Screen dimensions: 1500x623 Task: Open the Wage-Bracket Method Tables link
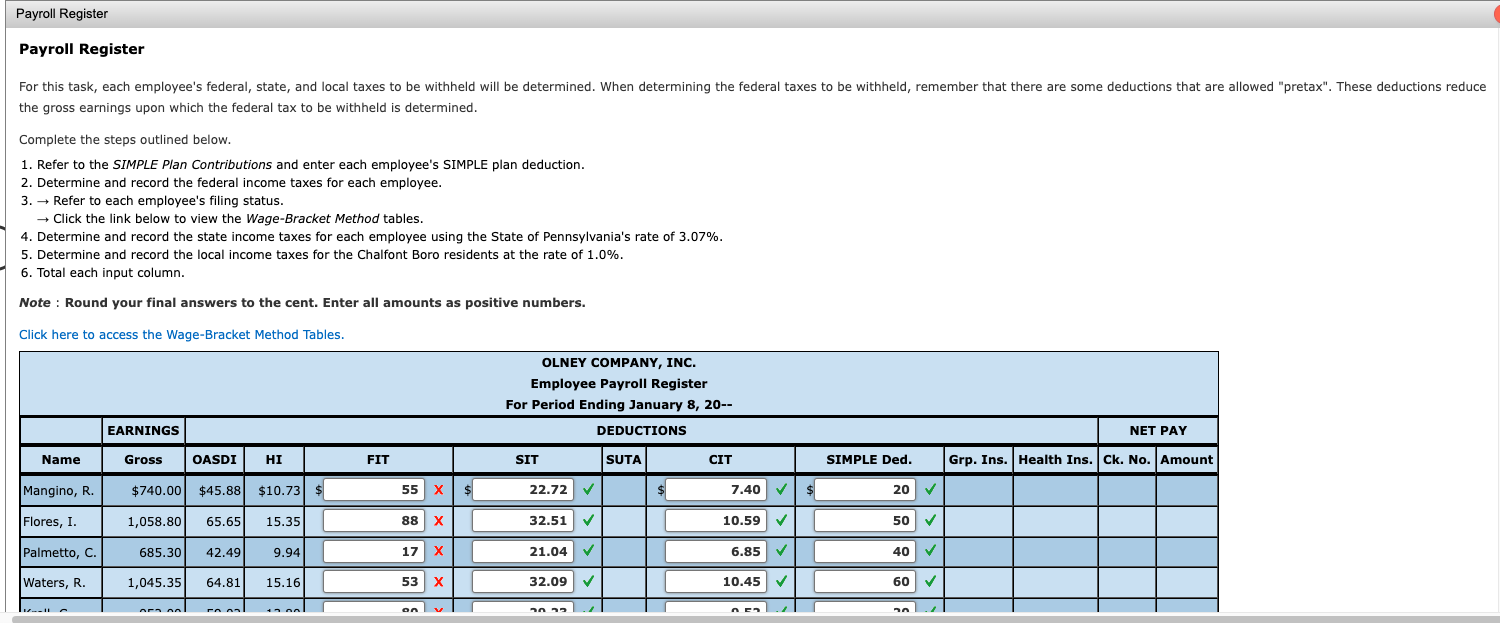click(x=181, y=334)
